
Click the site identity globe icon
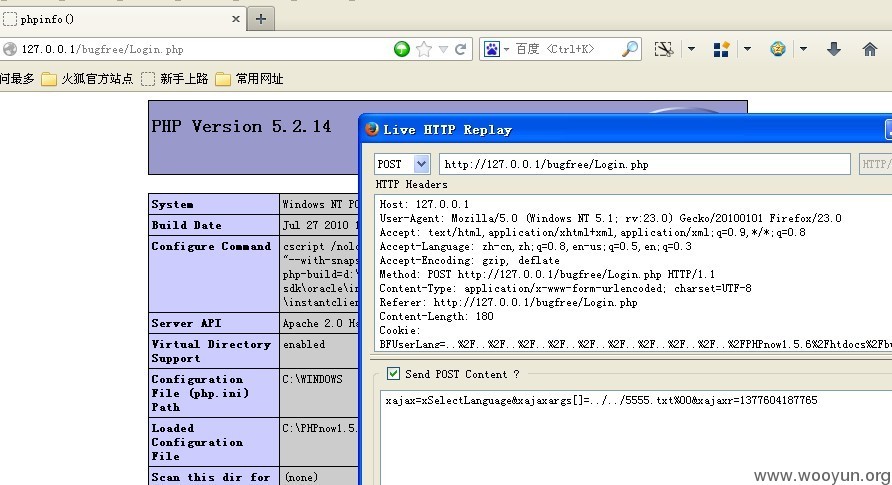click(x=10, y=49)
